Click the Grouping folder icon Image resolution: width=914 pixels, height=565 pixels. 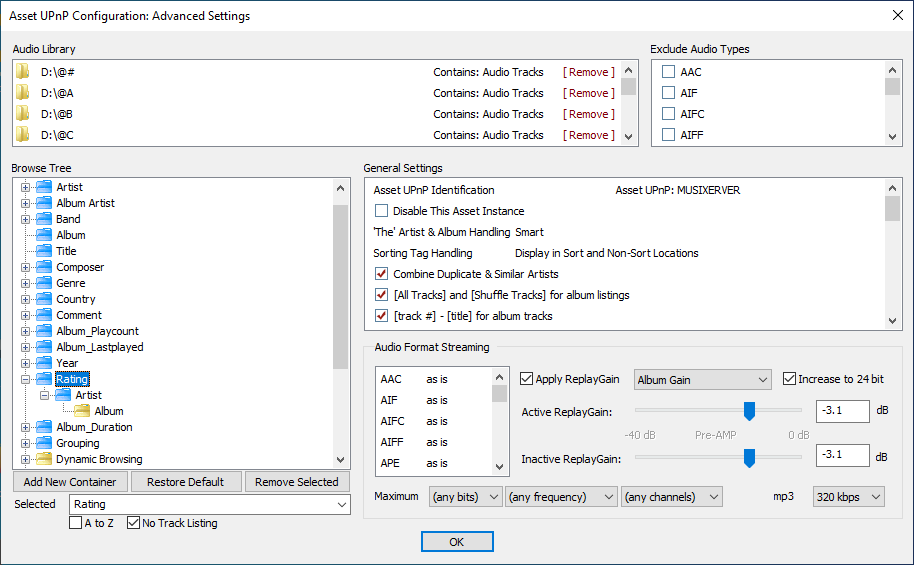pos(44,443)
